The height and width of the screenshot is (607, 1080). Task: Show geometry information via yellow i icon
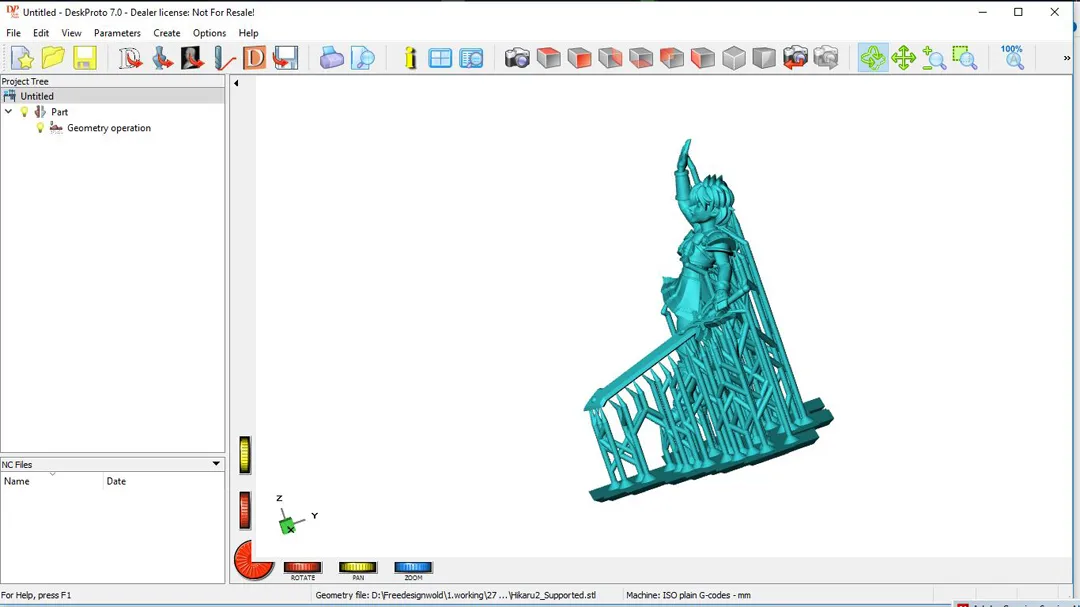tap(411, 58)
